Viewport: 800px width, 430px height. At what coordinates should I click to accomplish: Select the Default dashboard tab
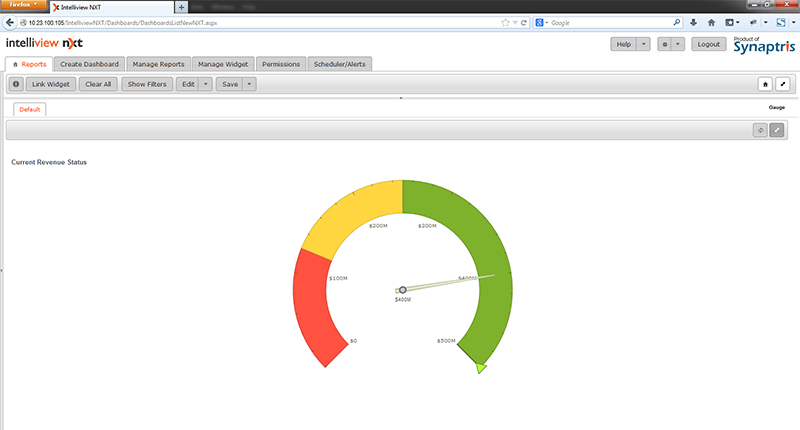click(x=29, y=109)
